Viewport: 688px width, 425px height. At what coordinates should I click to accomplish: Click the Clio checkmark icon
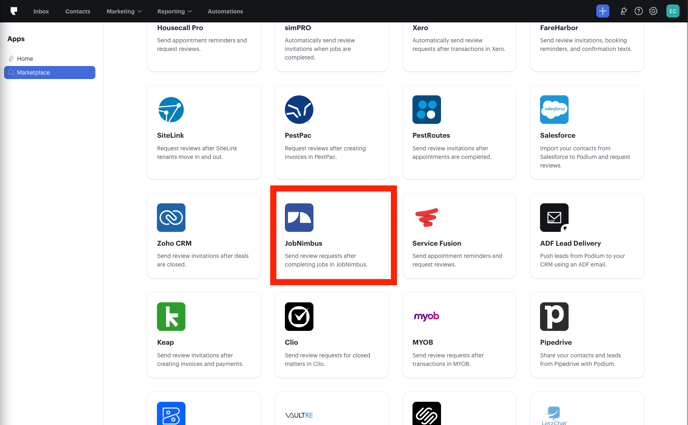click(299, 317)
